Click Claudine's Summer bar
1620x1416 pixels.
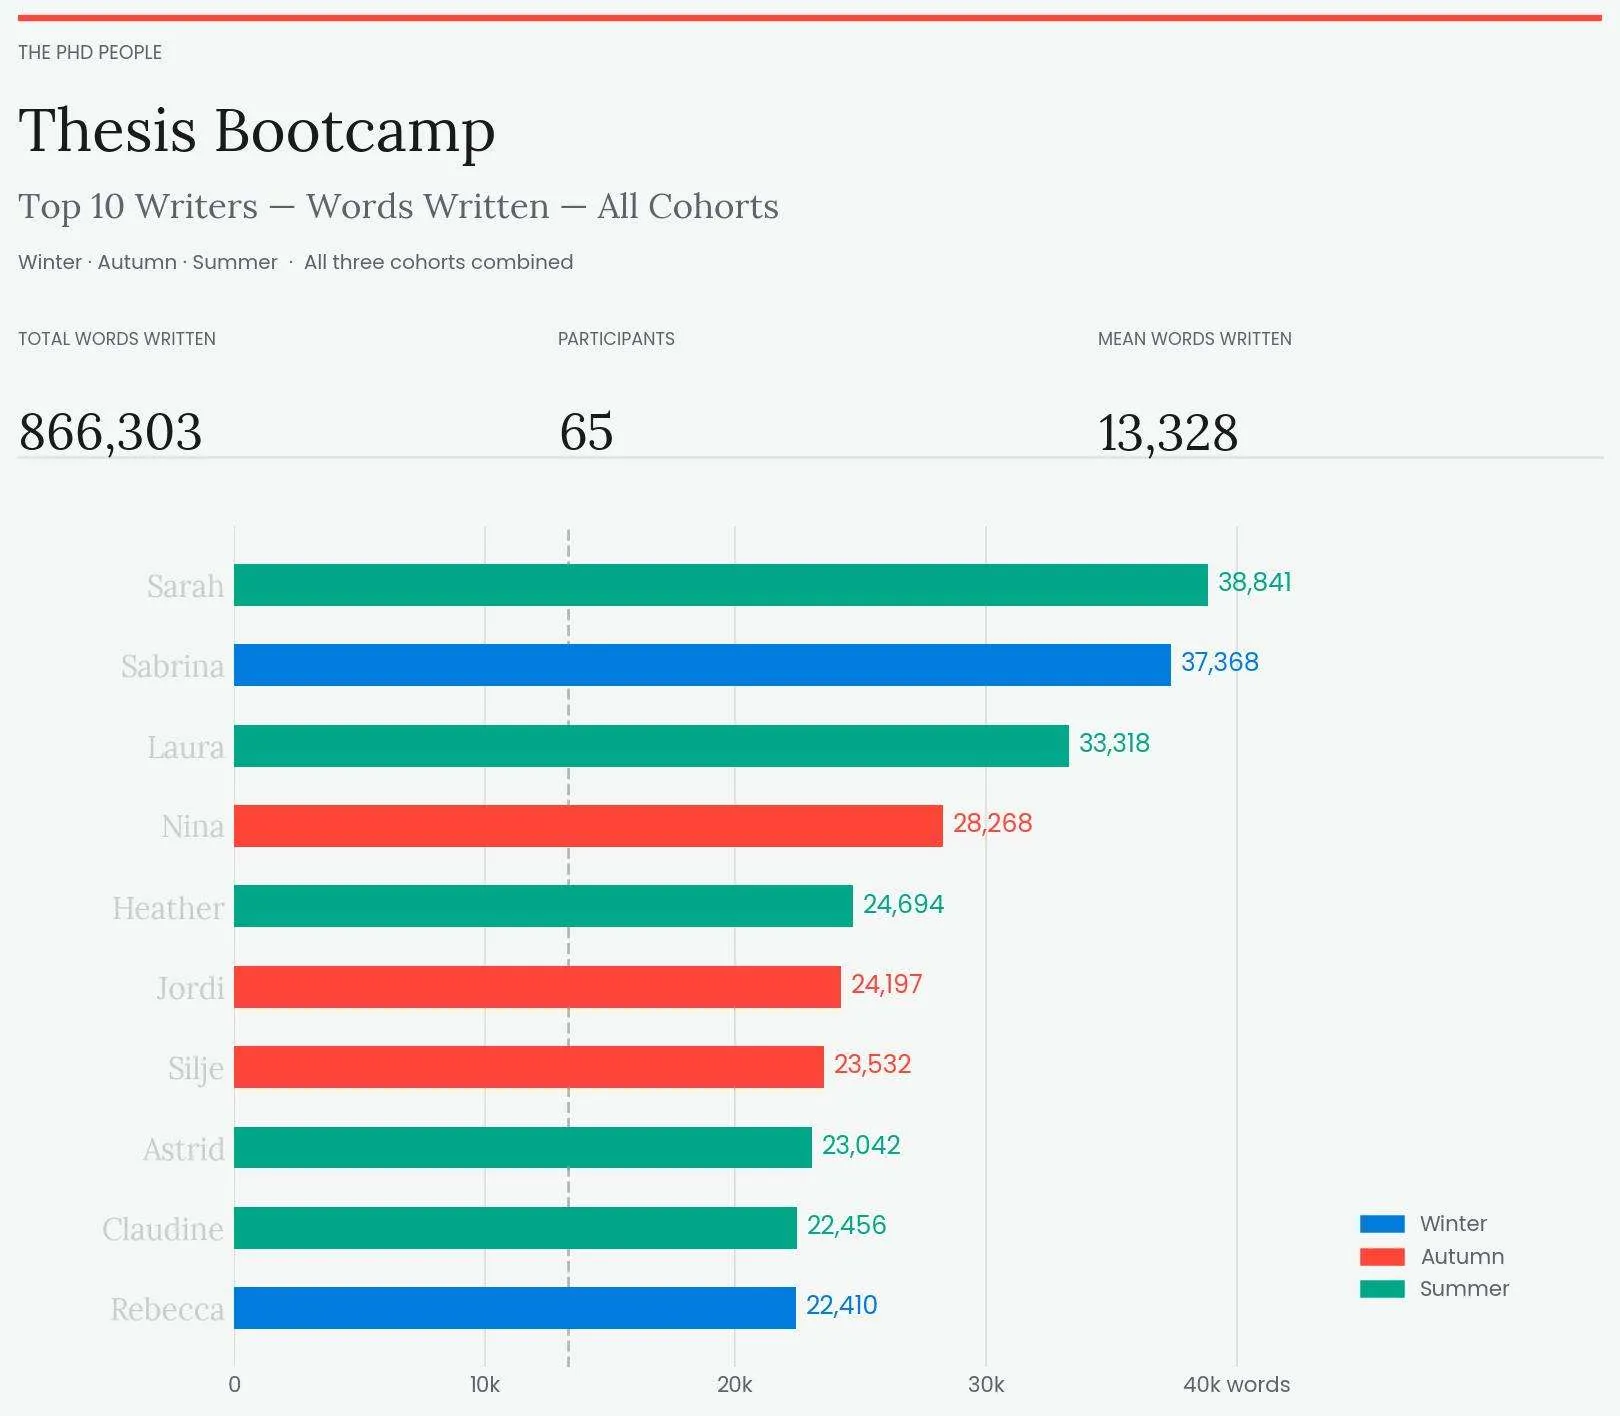(x=515, y=1228)
